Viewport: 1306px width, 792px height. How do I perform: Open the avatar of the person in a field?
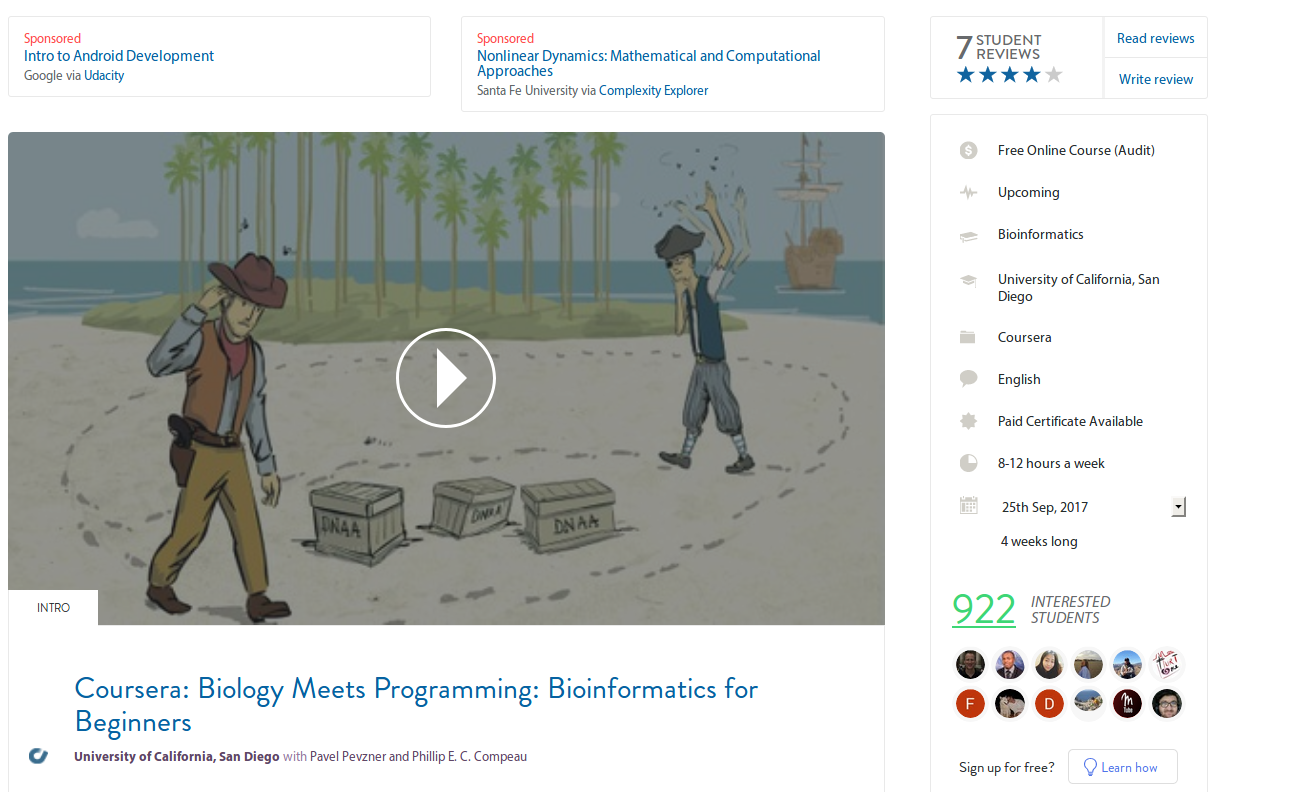coord(1088,664)
